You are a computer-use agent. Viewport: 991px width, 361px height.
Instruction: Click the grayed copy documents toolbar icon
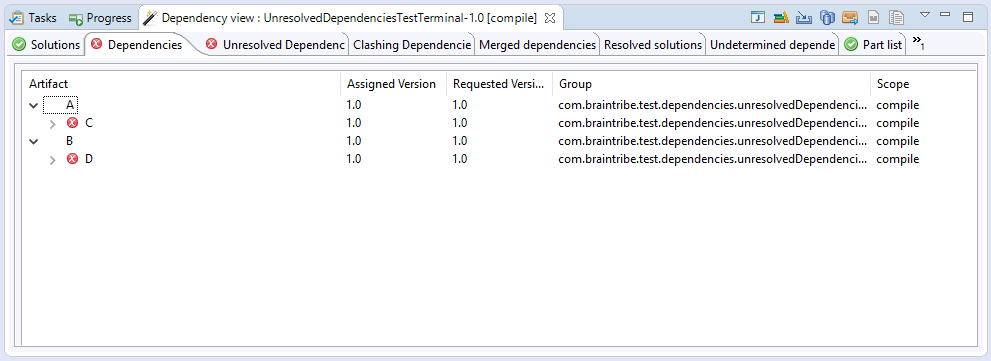pyautogui.click(x=896, y=18)
